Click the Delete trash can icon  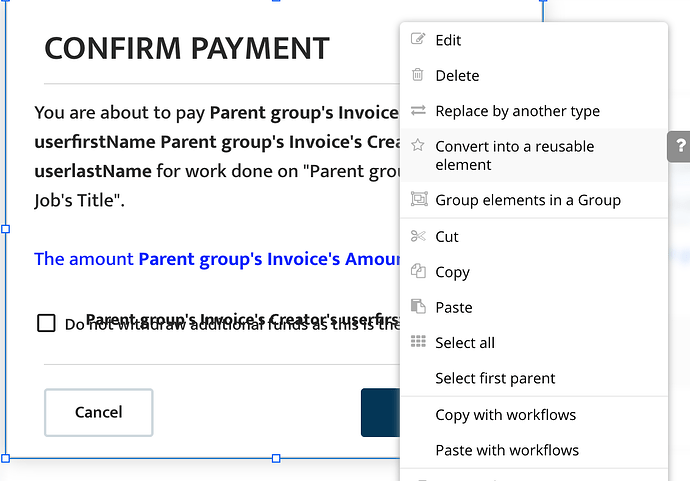click(418, 75)
